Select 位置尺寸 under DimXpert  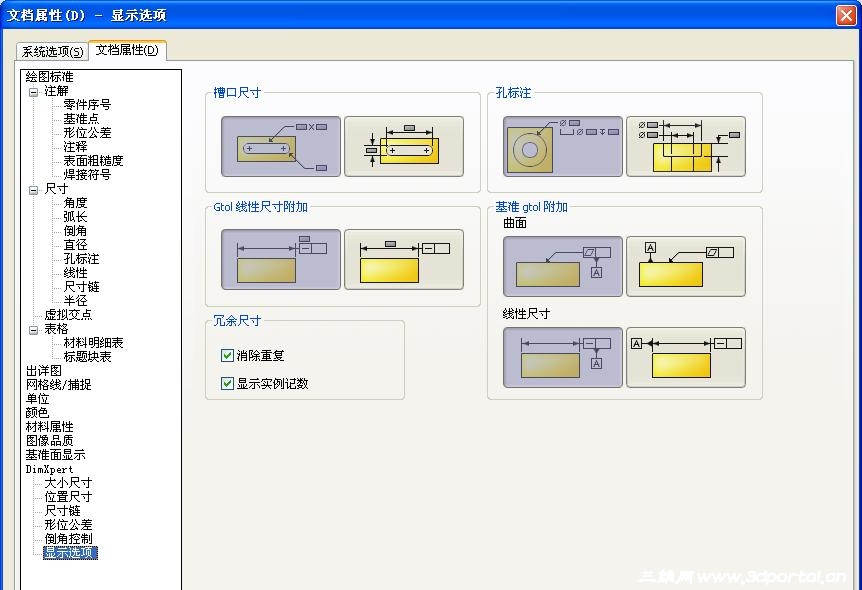(x=68, y=497)
